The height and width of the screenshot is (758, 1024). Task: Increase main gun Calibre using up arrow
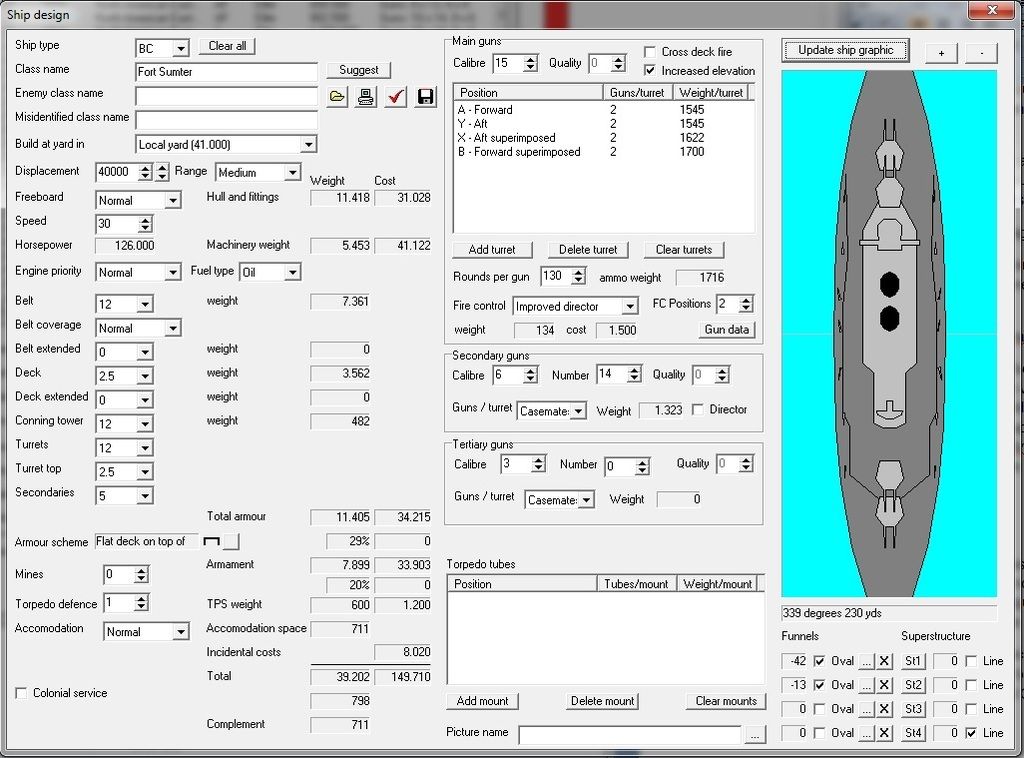[530, 59]
